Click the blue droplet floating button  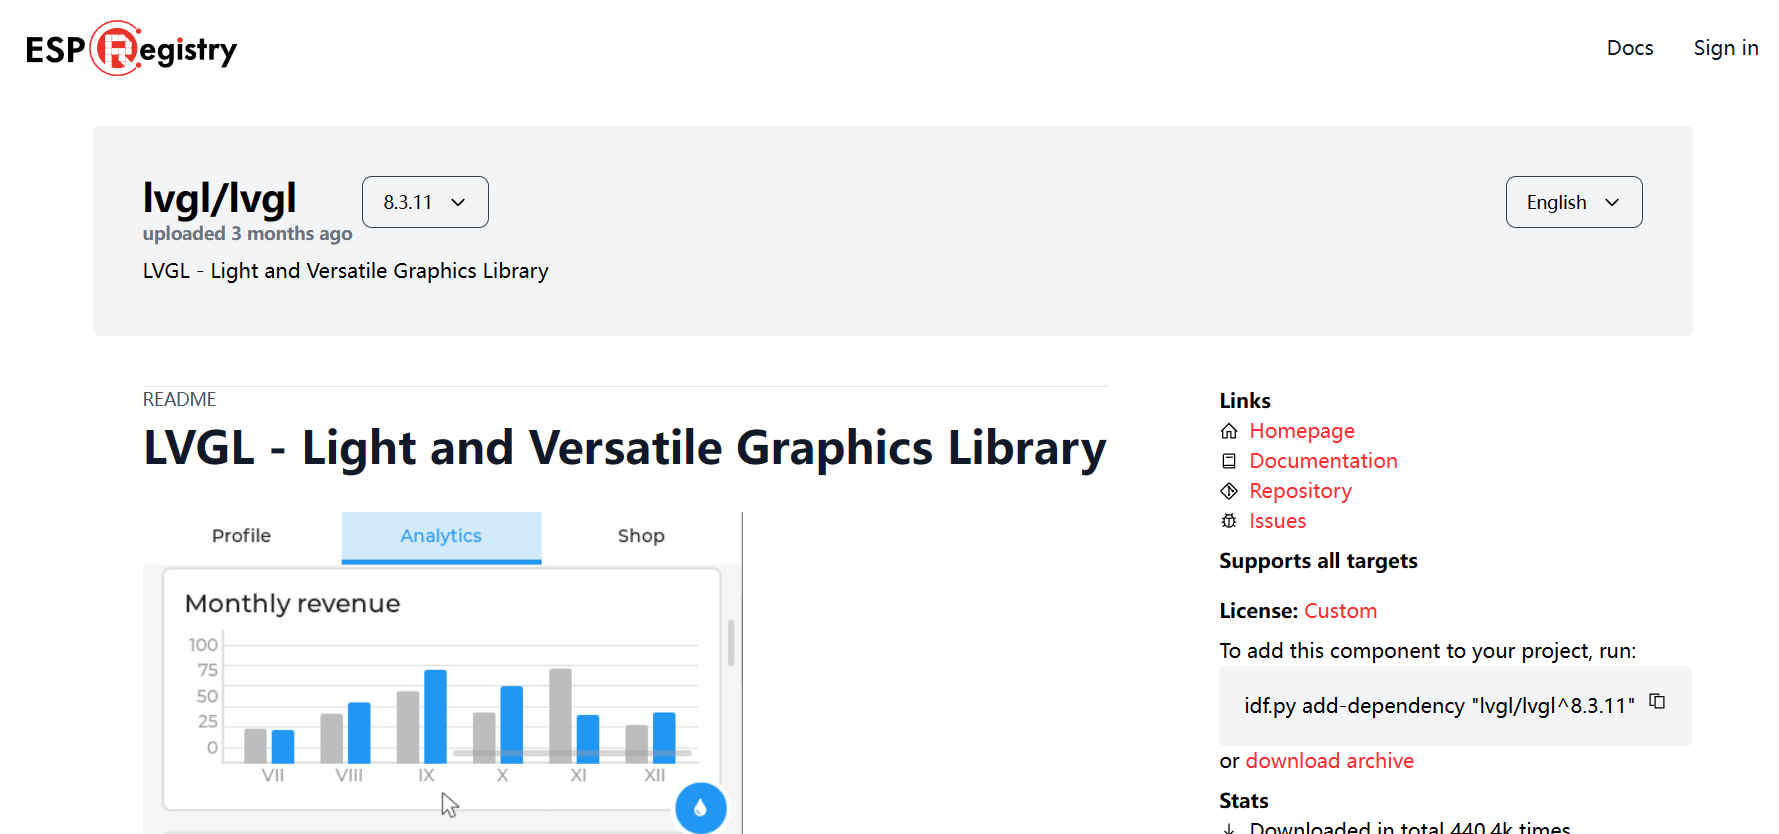click(x=700, y=808)
